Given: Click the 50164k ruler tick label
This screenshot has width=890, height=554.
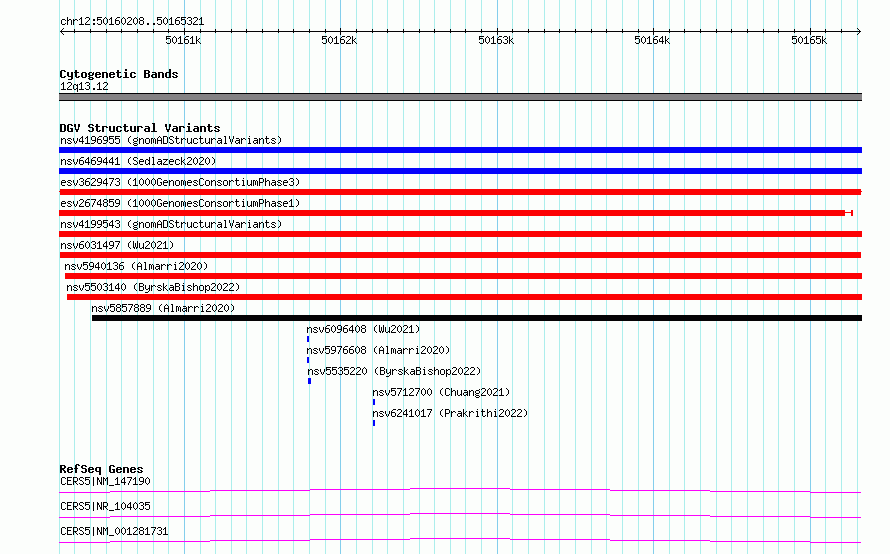Looking at the screenshot, I should pyautogui.click(x=652, y=40).
